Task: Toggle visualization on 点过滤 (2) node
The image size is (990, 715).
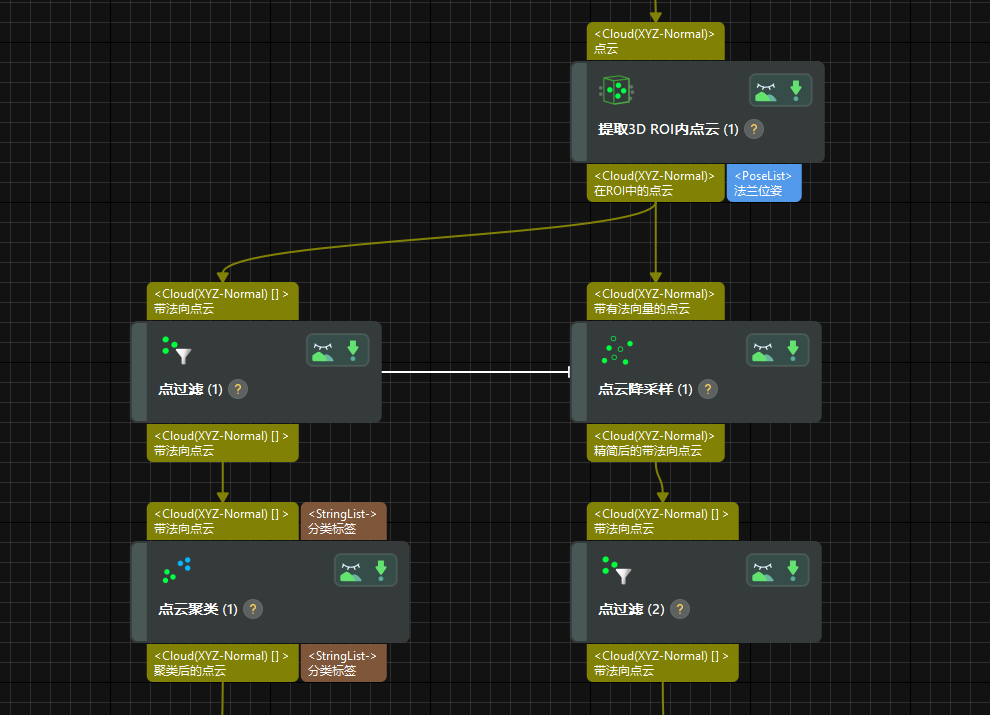Action: coord(763,570)
